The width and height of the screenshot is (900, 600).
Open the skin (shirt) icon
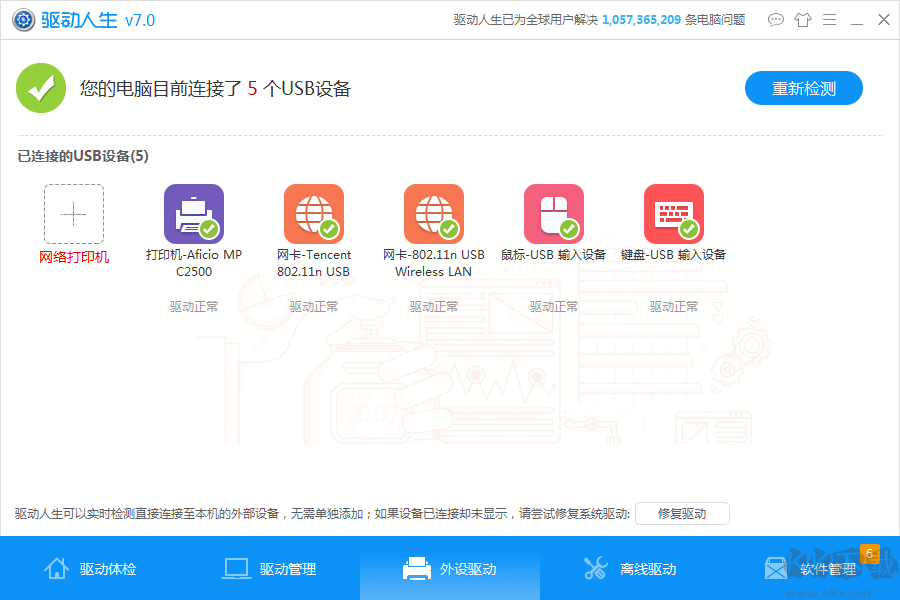pos(802,20)
